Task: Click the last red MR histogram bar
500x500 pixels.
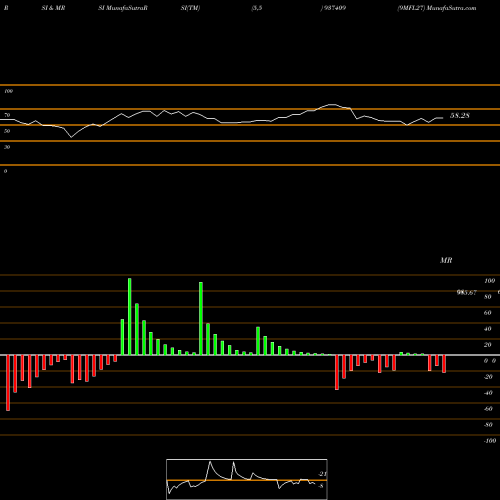Action: (x=444, y=364)
